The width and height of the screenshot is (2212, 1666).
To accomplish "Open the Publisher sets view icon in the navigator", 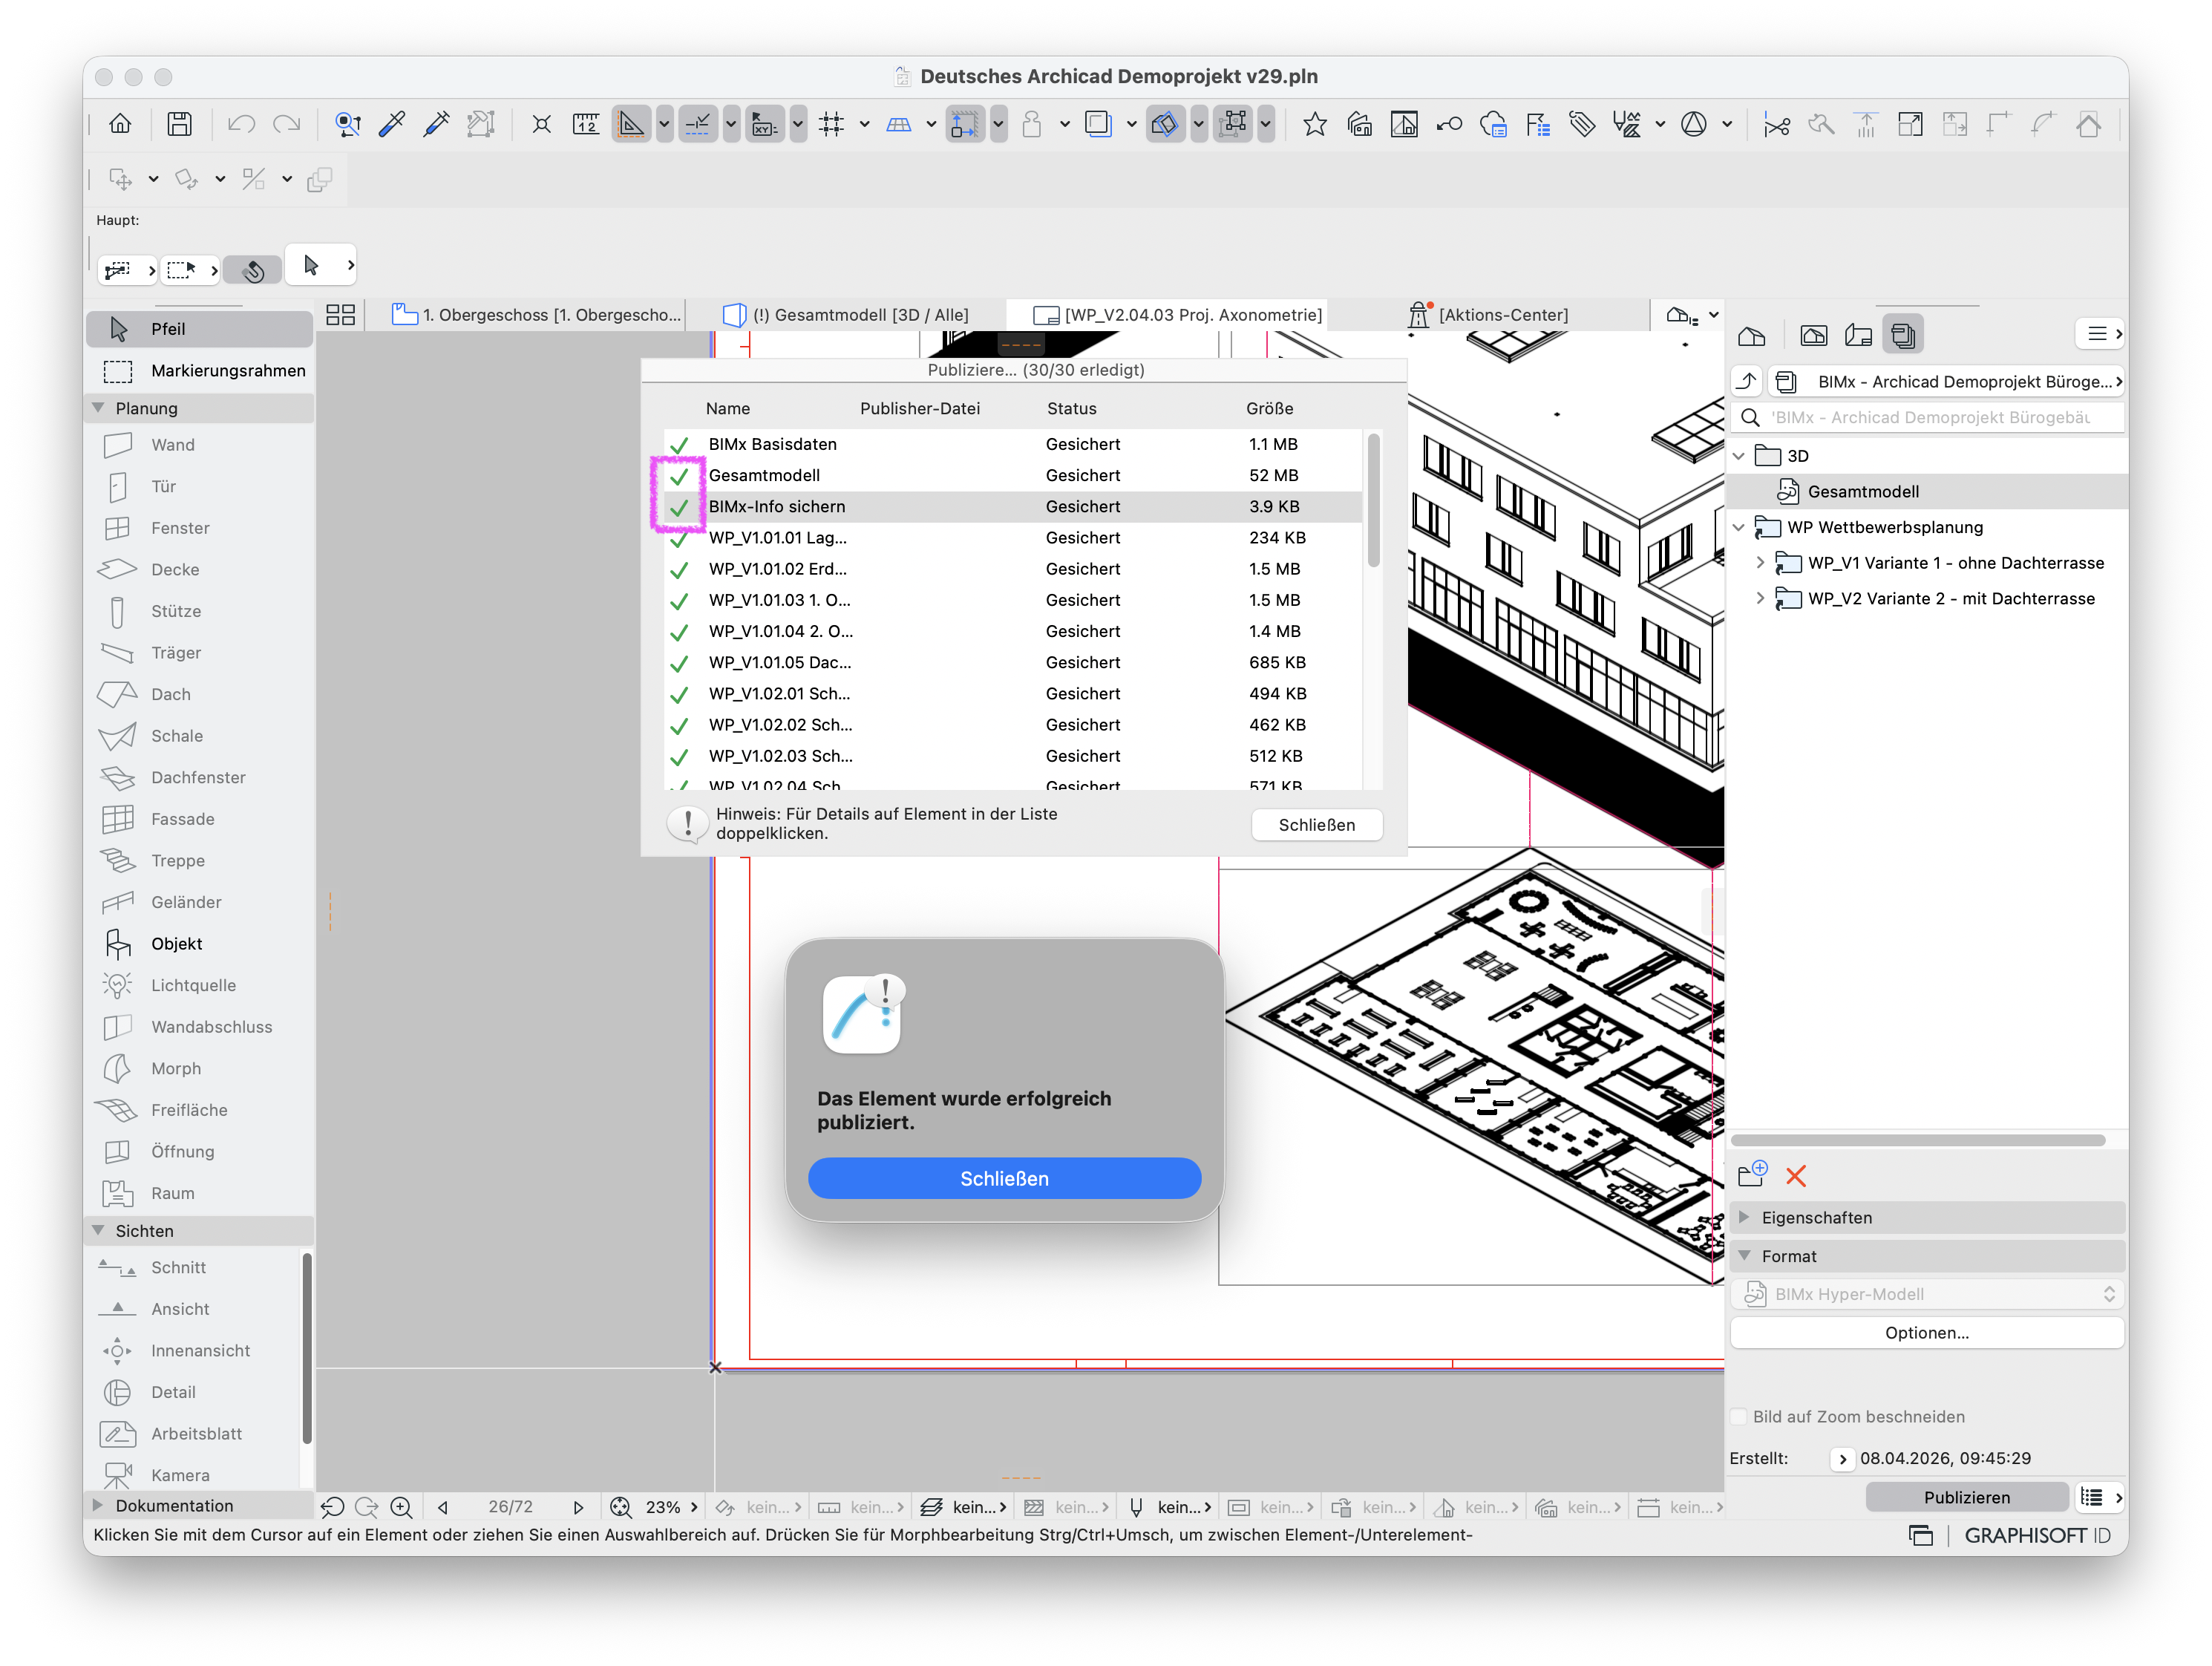I will coord(1903,335).
